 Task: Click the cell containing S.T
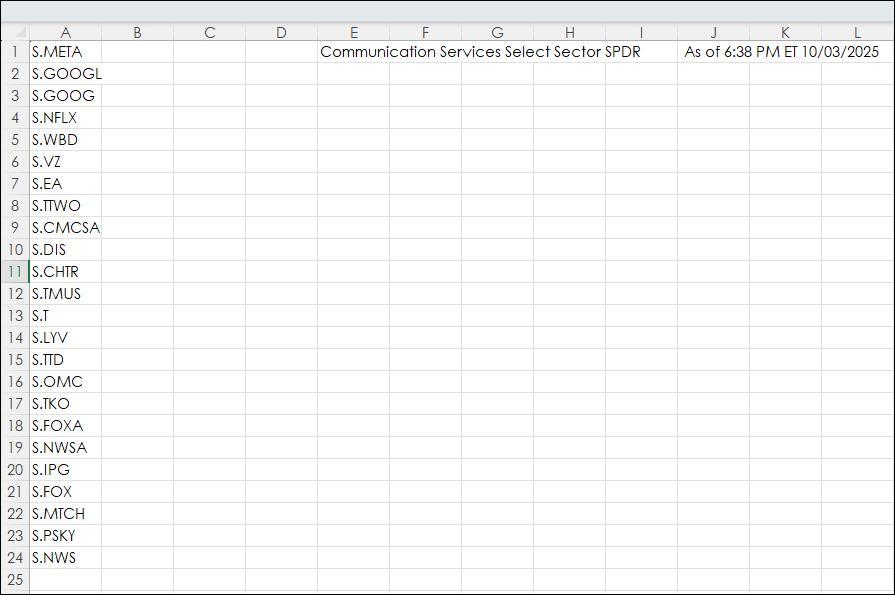click(65, 316)
